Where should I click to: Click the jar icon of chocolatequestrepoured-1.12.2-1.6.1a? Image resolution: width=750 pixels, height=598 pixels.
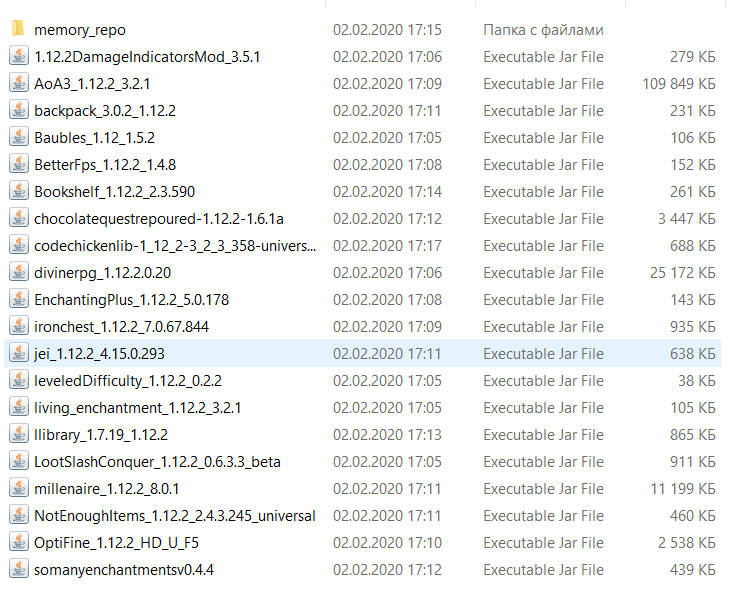click(x=19, y=218)
